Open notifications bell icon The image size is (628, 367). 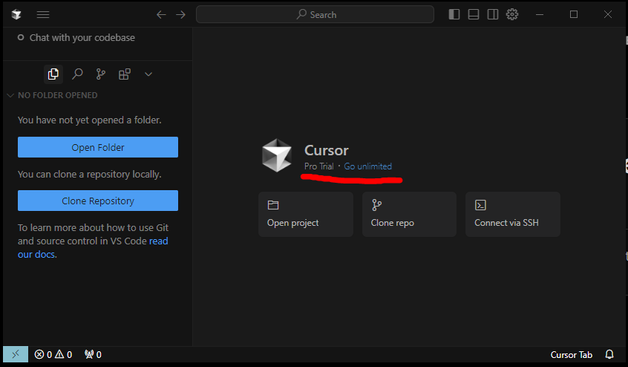tap(609, 354)
